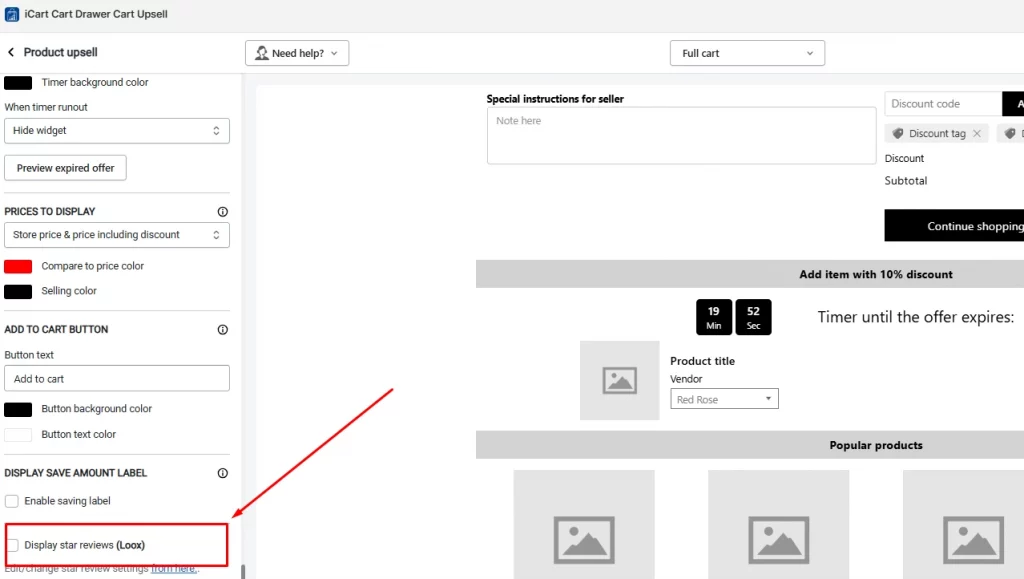Click Display Save Amount Label info icon

[x=222, y=473]
